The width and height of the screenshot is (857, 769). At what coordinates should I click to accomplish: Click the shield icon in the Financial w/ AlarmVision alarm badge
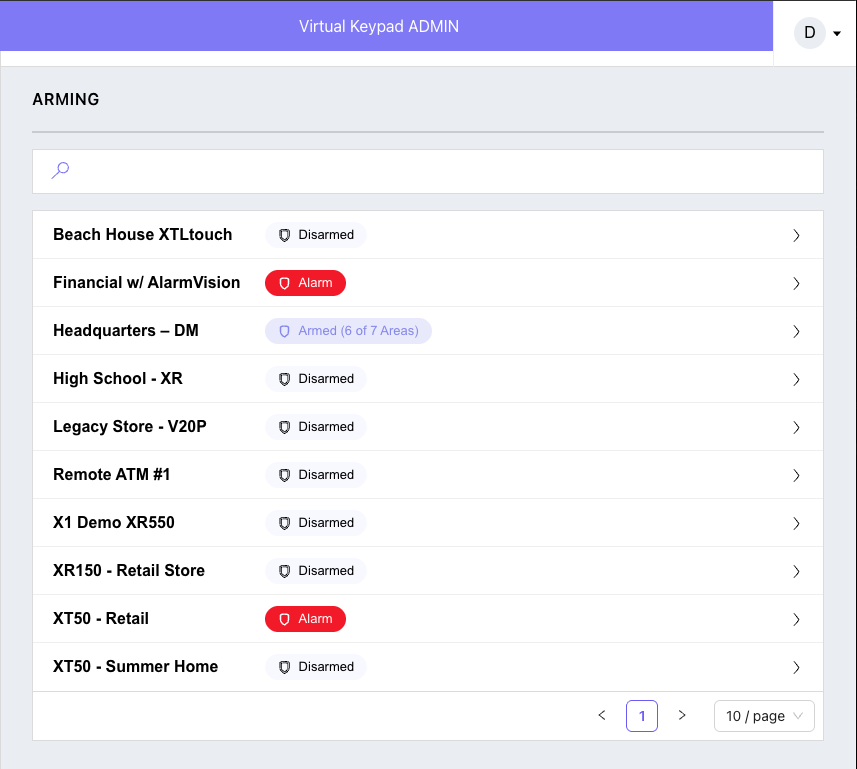[x=284, y=283]
